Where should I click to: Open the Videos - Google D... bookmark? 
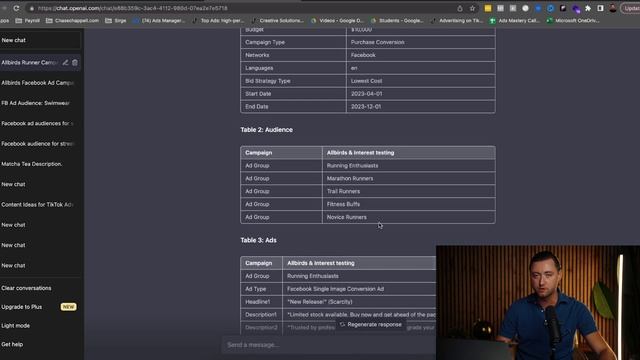click(337, 20)
